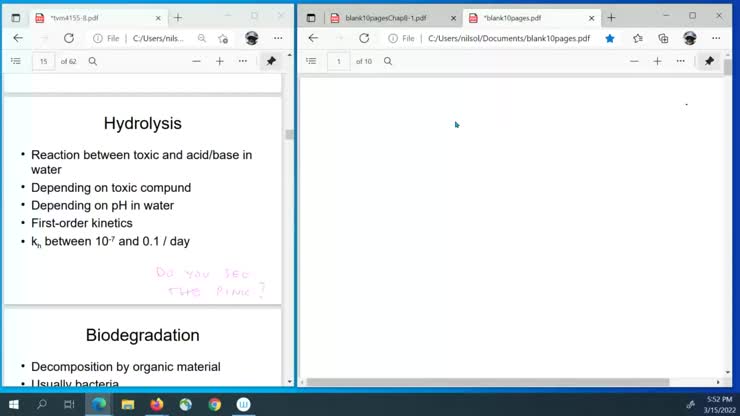Image resolution: width=740 pixels, height=416 pixels.
Task: Zoom out in the left PDF viewer
Action: click(196, 61)
